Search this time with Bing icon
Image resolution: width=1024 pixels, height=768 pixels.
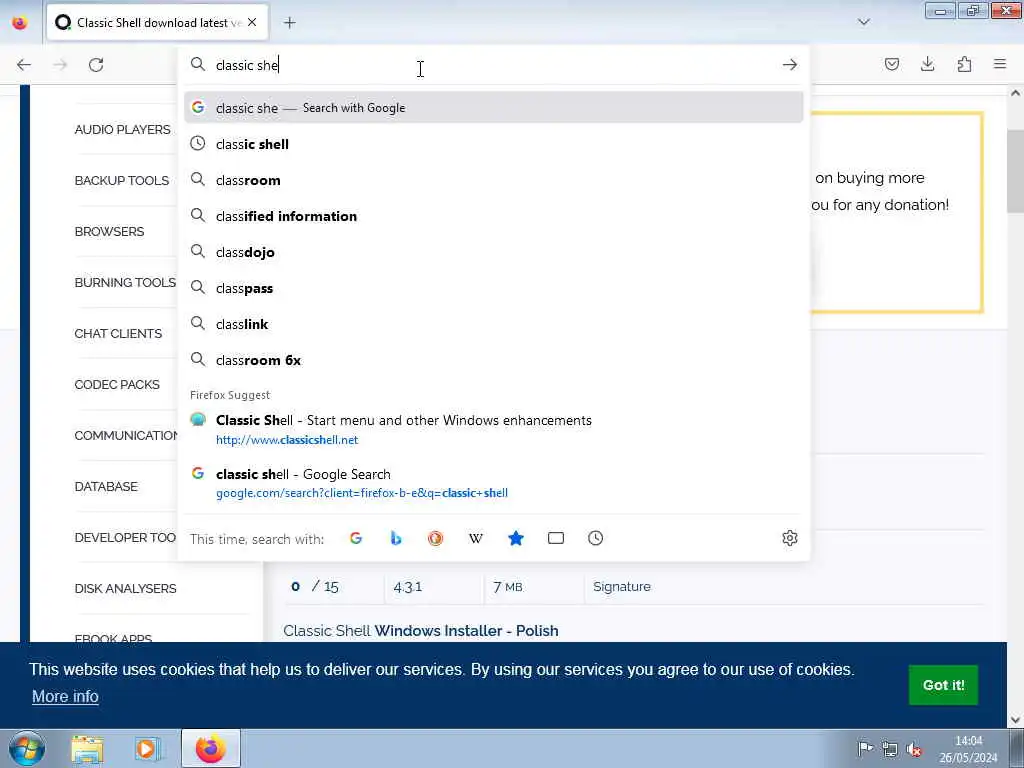(x=396, y=538)
